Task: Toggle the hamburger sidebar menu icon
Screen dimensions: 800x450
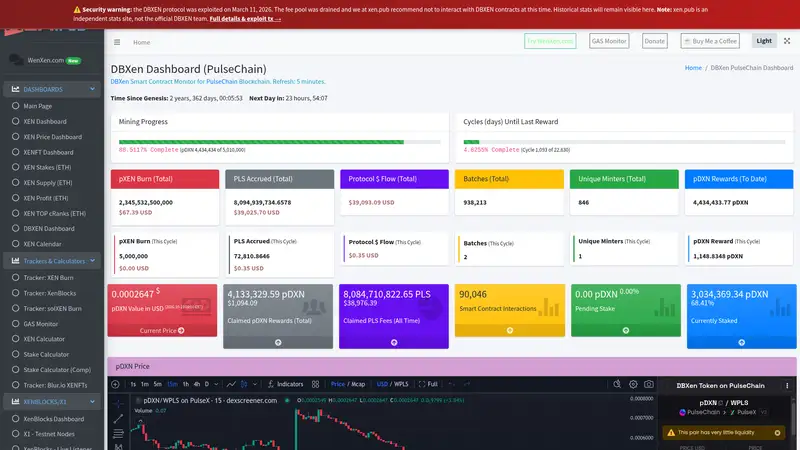Action: point(117,42)
